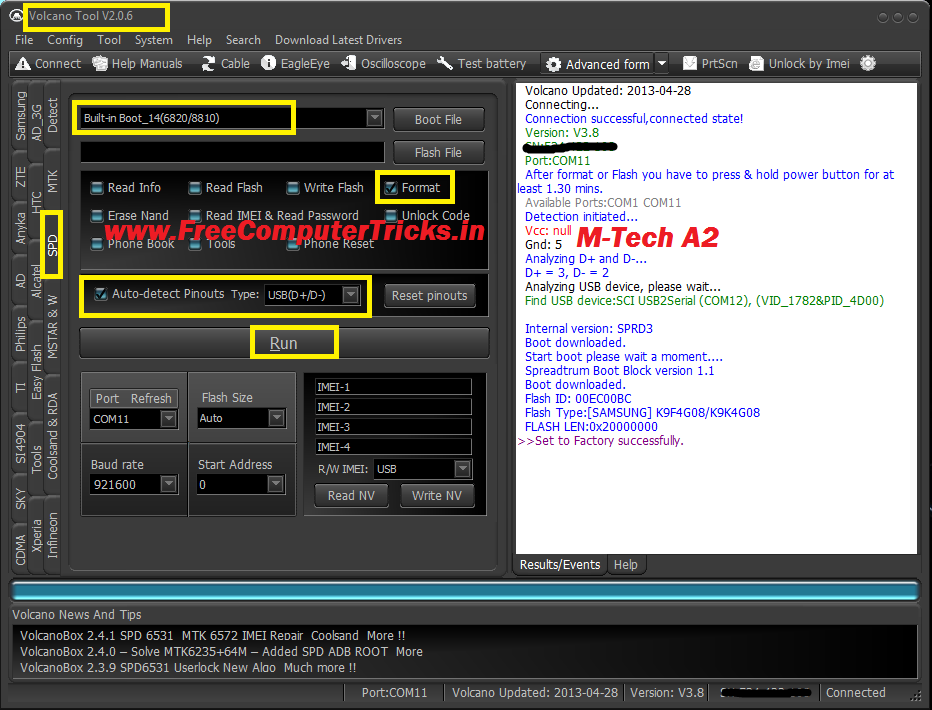Select the MSTAR & W side tab

point(52,327)
